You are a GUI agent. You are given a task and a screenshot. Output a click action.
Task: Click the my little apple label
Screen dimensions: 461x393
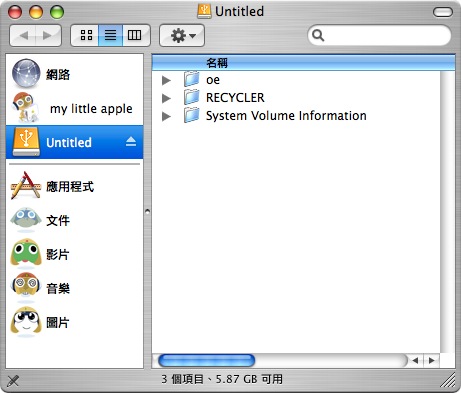(91, 109)
